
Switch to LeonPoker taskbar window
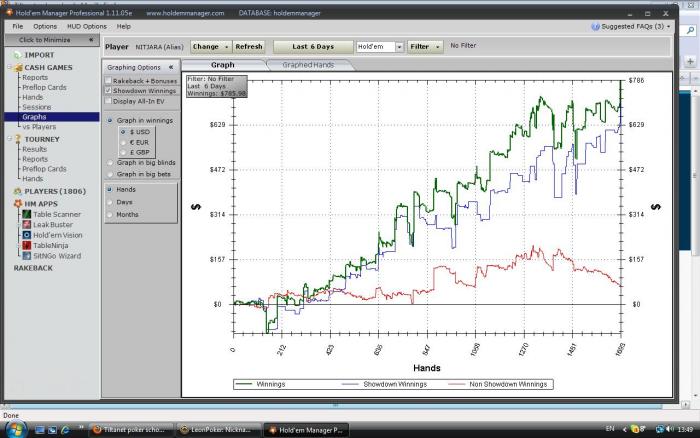click(x=219, y=430)
